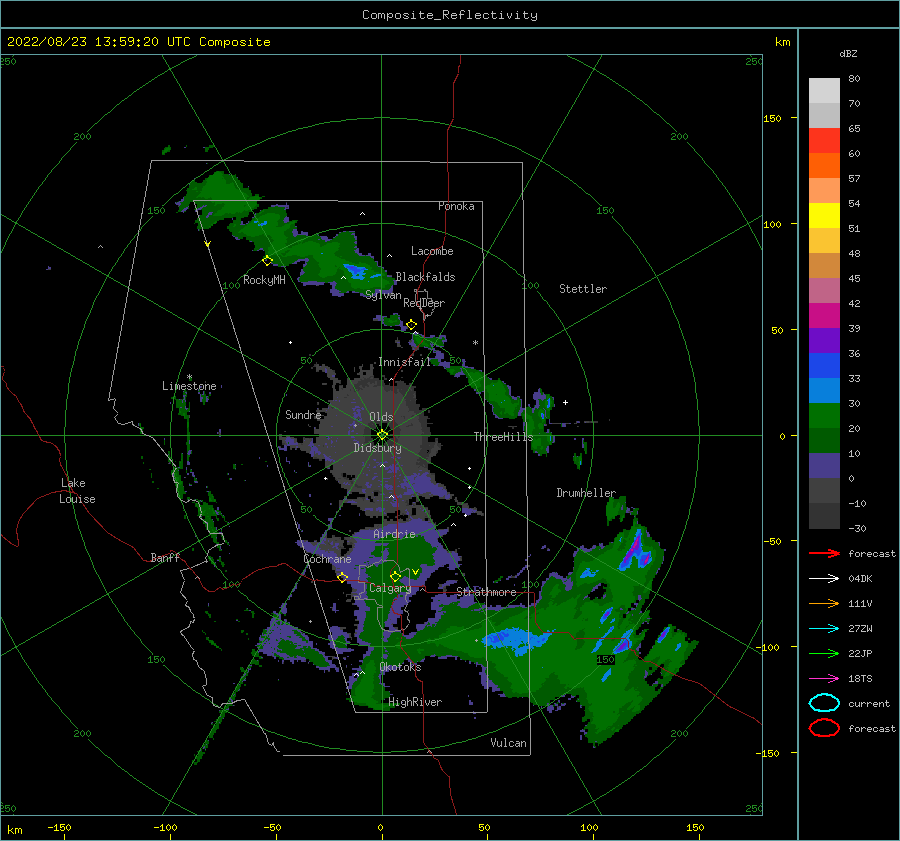
Task: Click the 04DK legend label
Action: tap(860, 579)
